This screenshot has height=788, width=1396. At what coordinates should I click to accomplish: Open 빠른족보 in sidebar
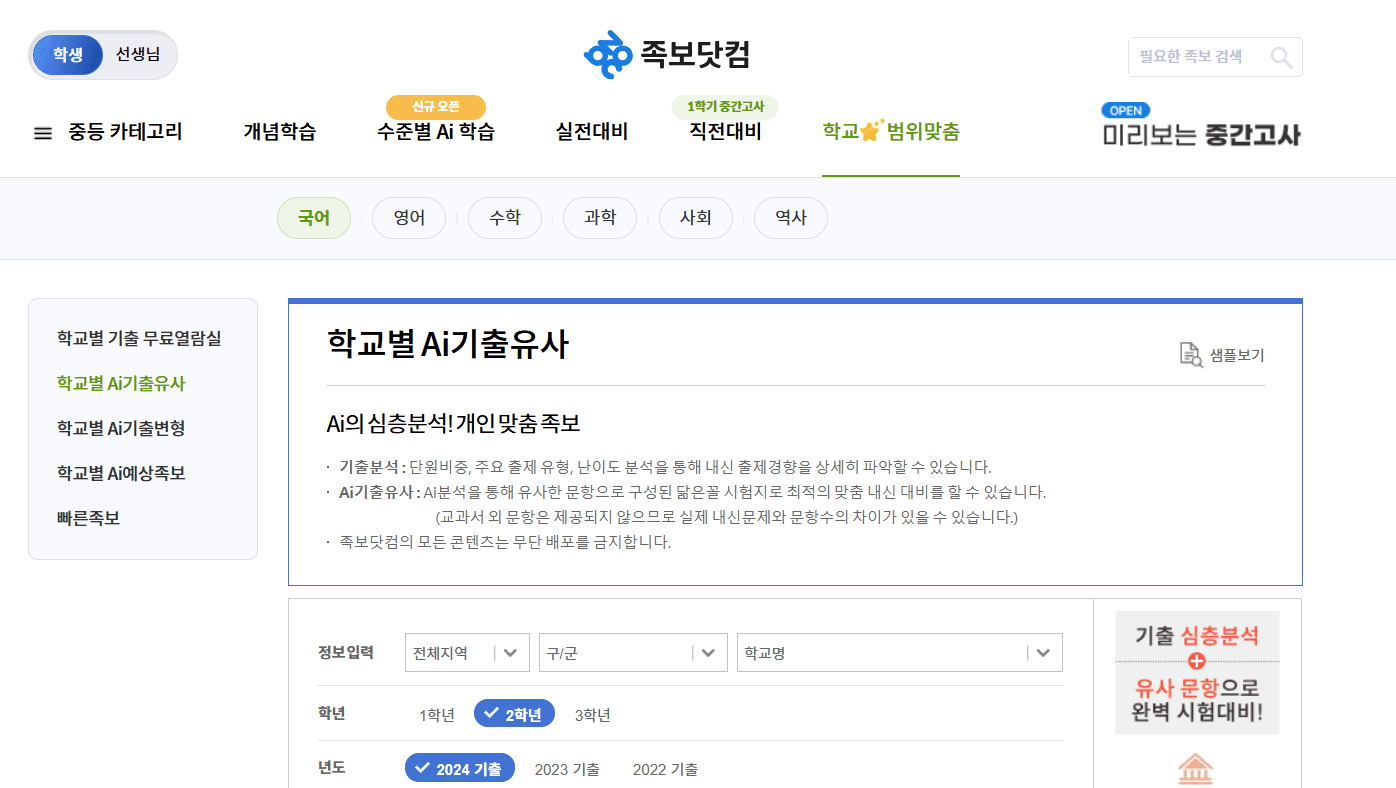tap(88, 518)
